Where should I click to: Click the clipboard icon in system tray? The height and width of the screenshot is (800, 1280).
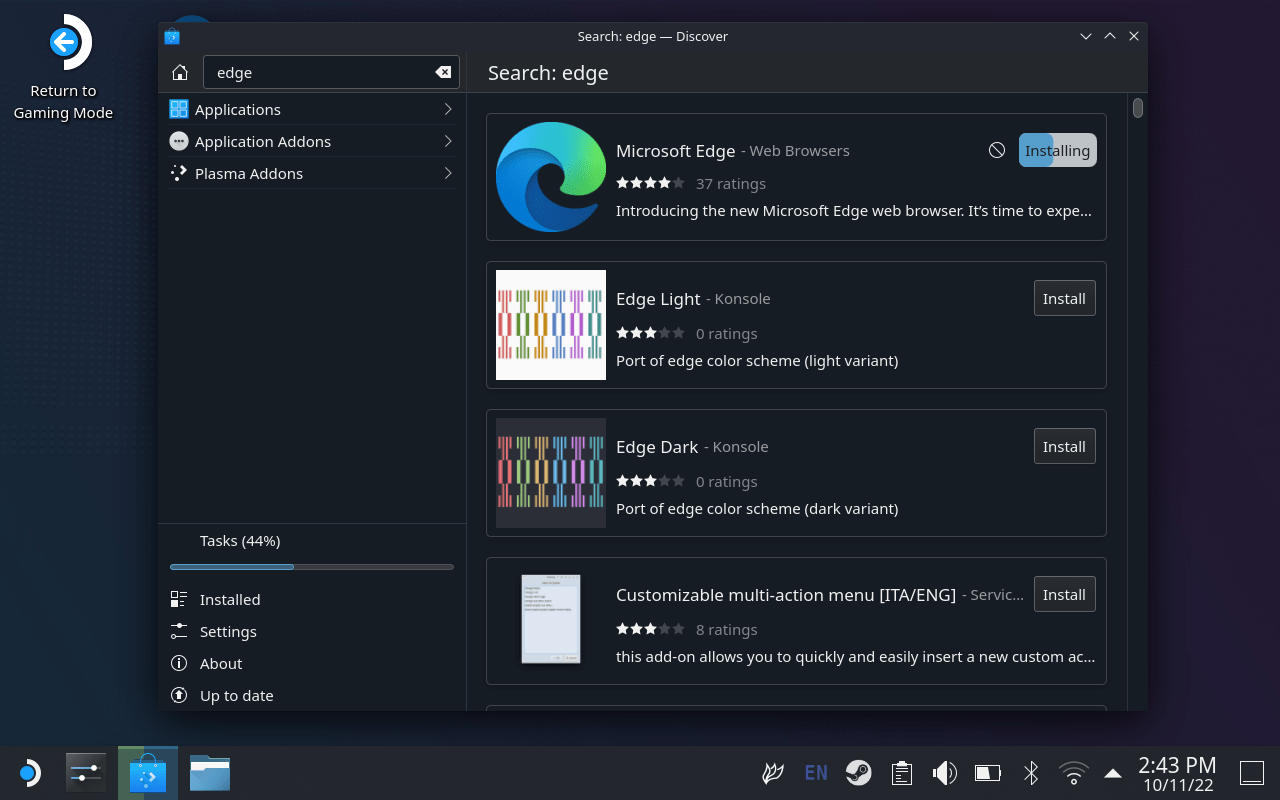[901, 773]
